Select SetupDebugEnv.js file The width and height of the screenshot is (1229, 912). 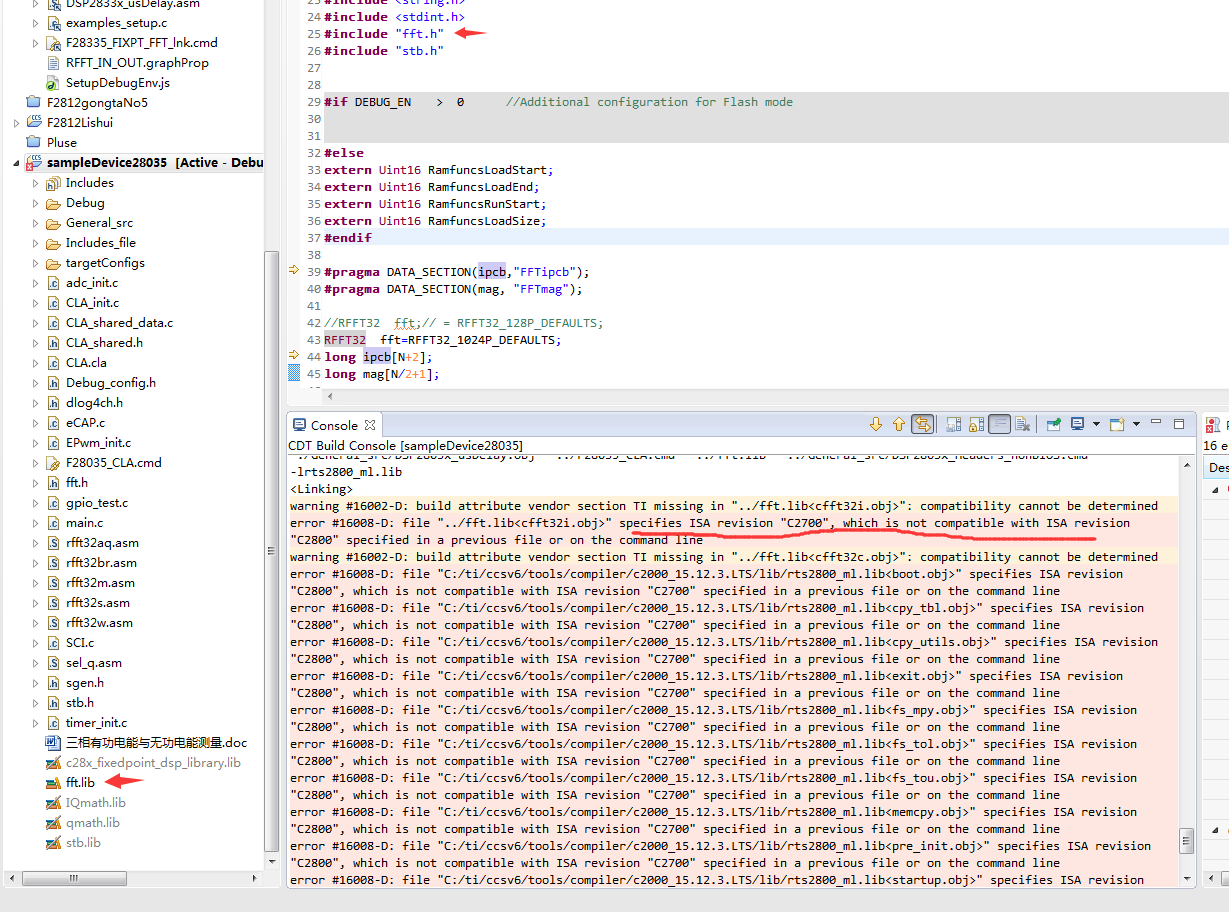(117, 82)
